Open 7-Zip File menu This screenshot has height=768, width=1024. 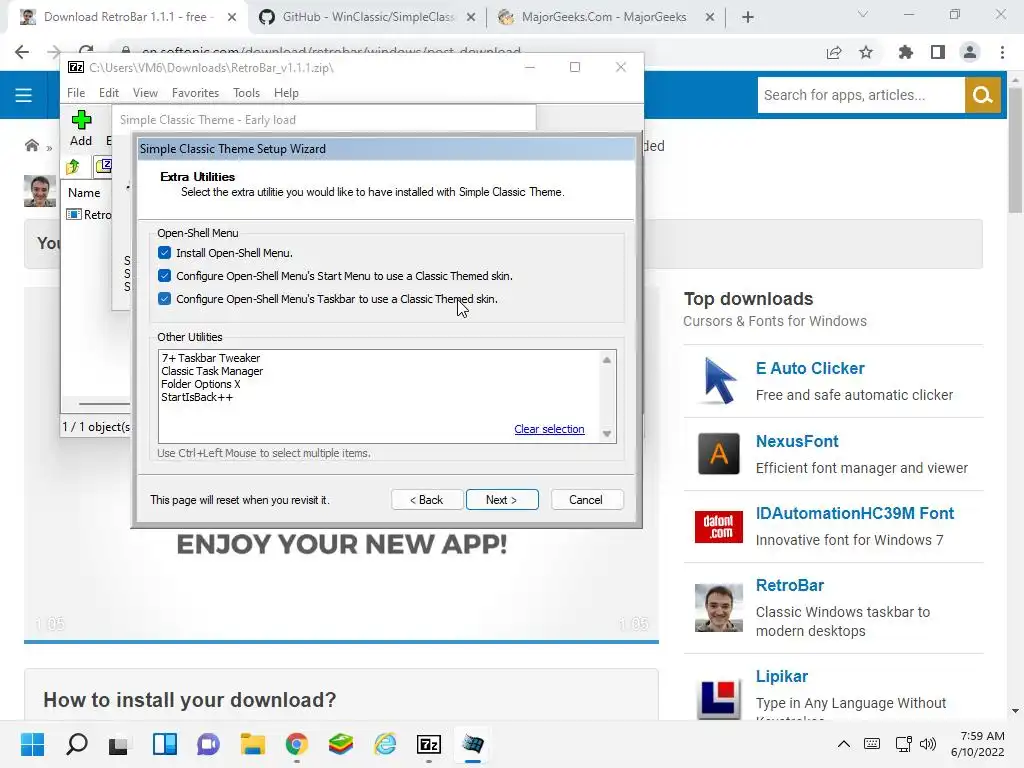(76, 93)
